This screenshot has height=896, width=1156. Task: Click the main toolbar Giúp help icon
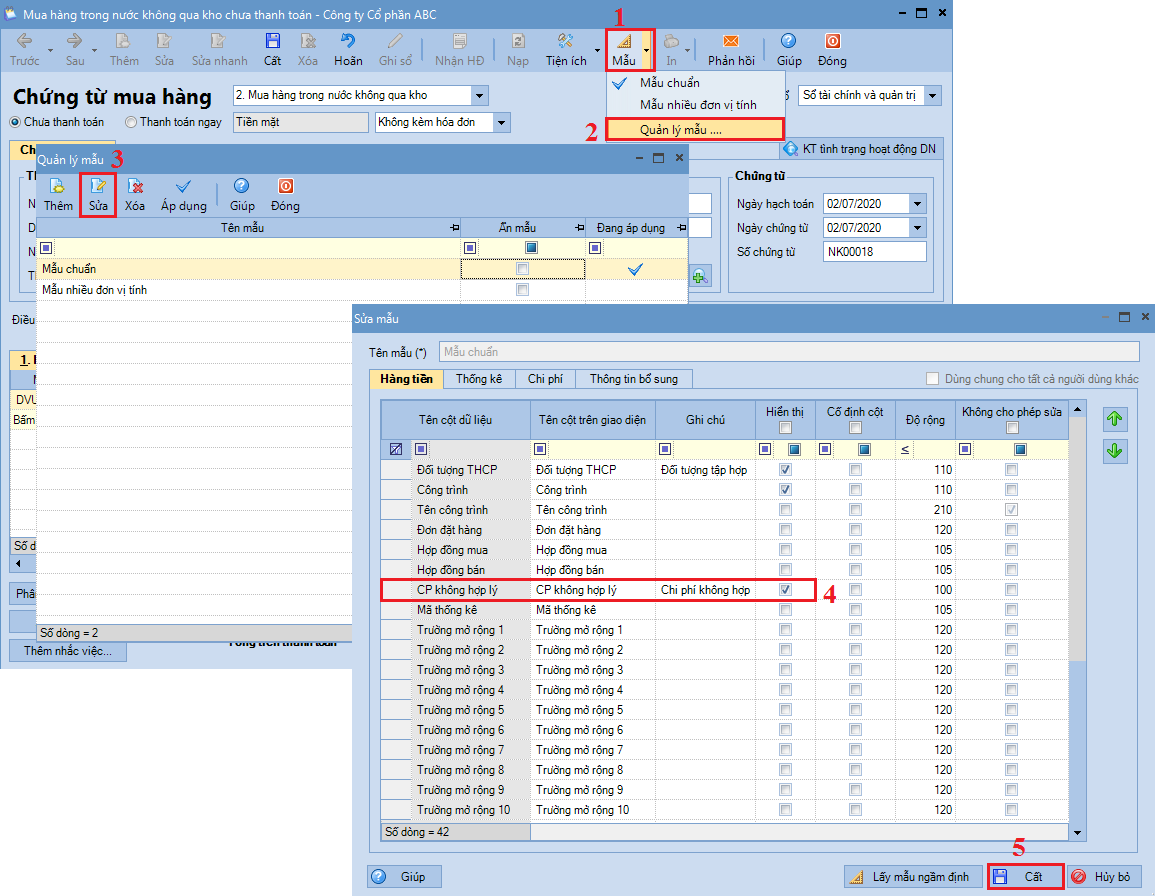pyautogui.click(x=788, y=41)
